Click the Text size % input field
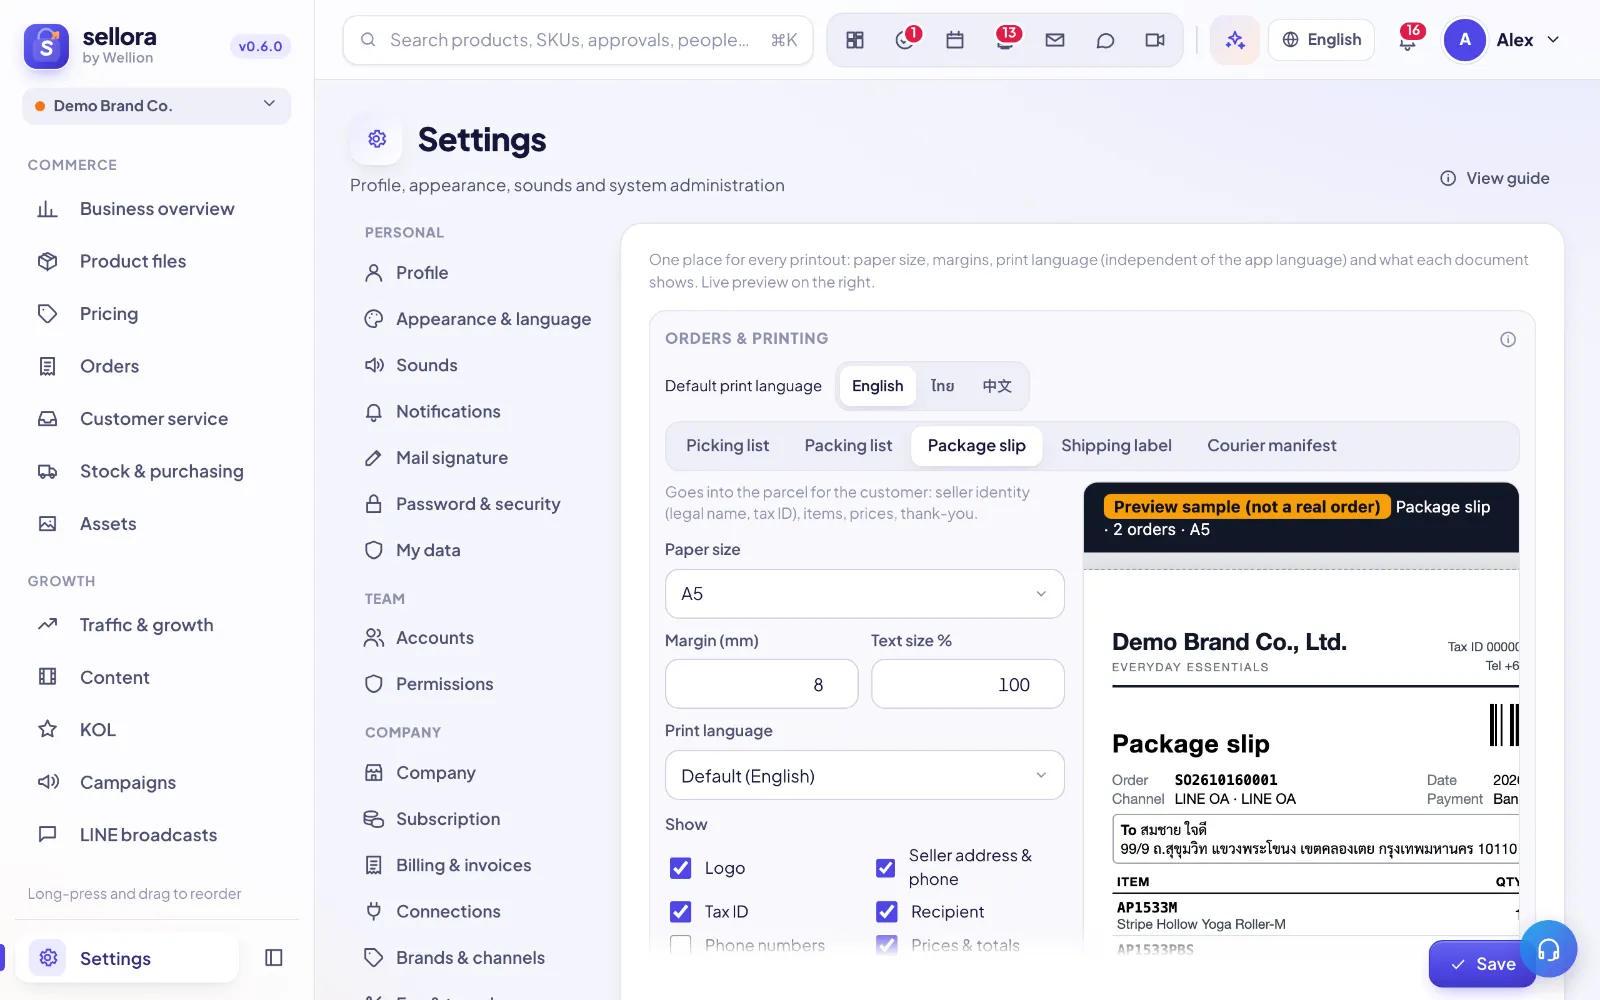This screenshot has width=1600, height=1000. tap(968, 684)
